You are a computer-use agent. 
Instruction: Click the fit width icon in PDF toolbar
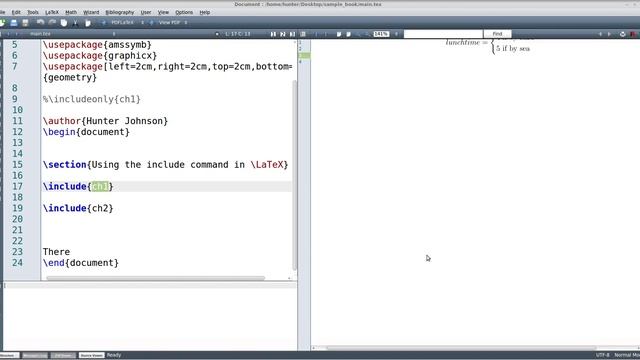point(339,34)
